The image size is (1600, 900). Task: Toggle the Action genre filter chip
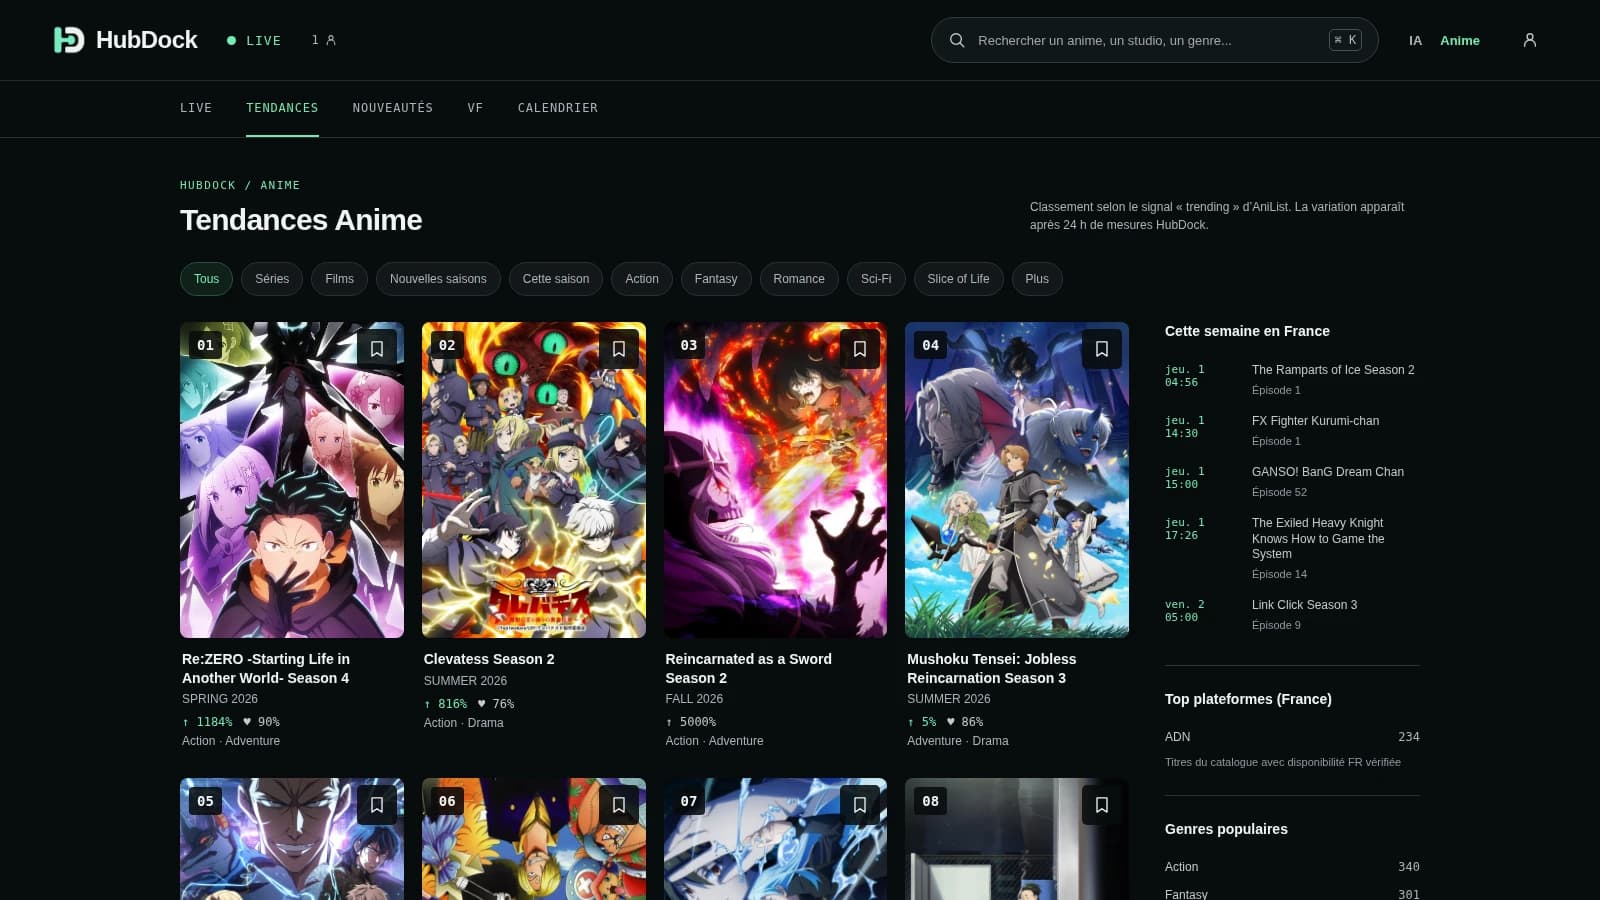click(642, 279)
